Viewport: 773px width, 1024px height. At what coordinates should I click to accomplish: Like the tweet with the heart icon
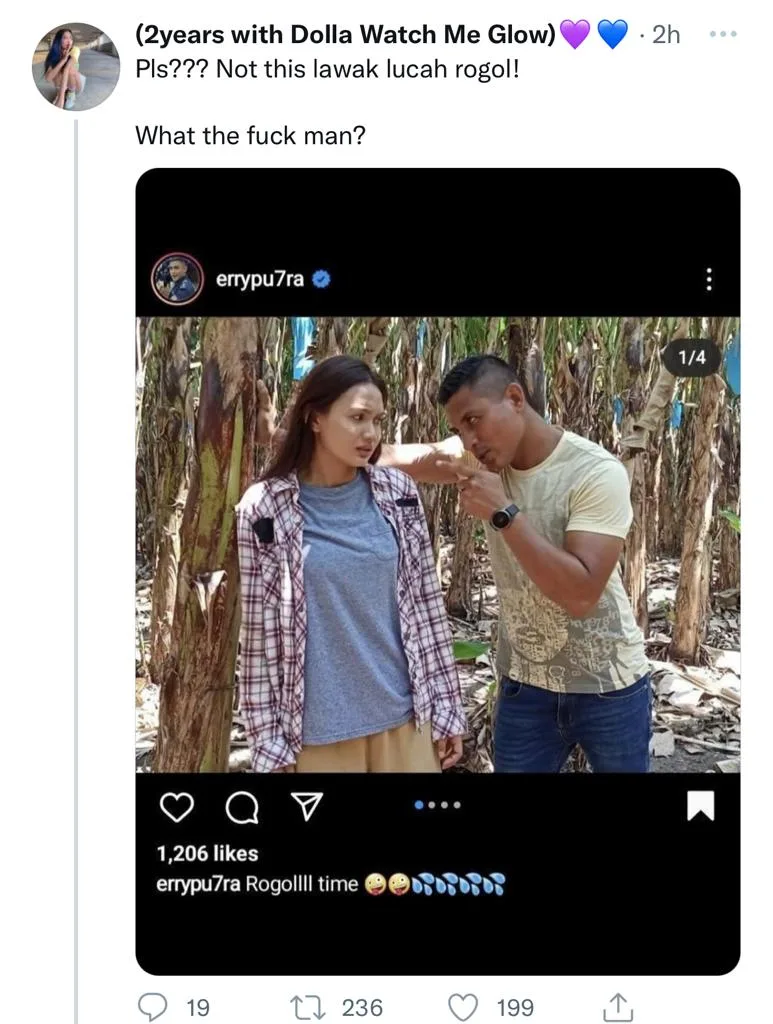[x=462, y=1006]
